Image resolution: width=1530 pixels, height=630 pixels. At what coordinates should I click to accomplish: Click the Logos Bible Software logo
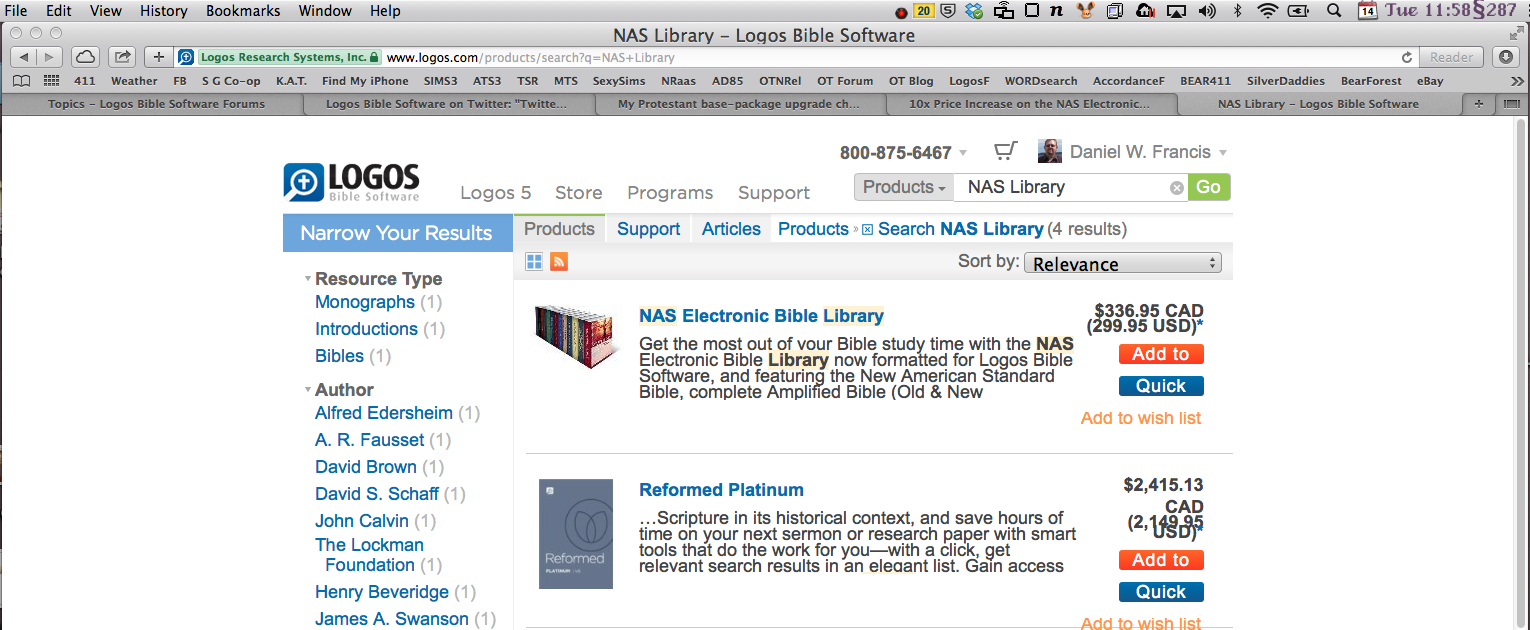352,182
